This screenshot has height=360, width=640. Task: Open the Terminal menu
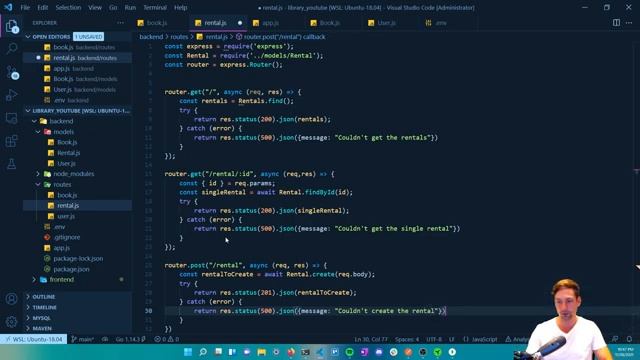coord(155,7)
